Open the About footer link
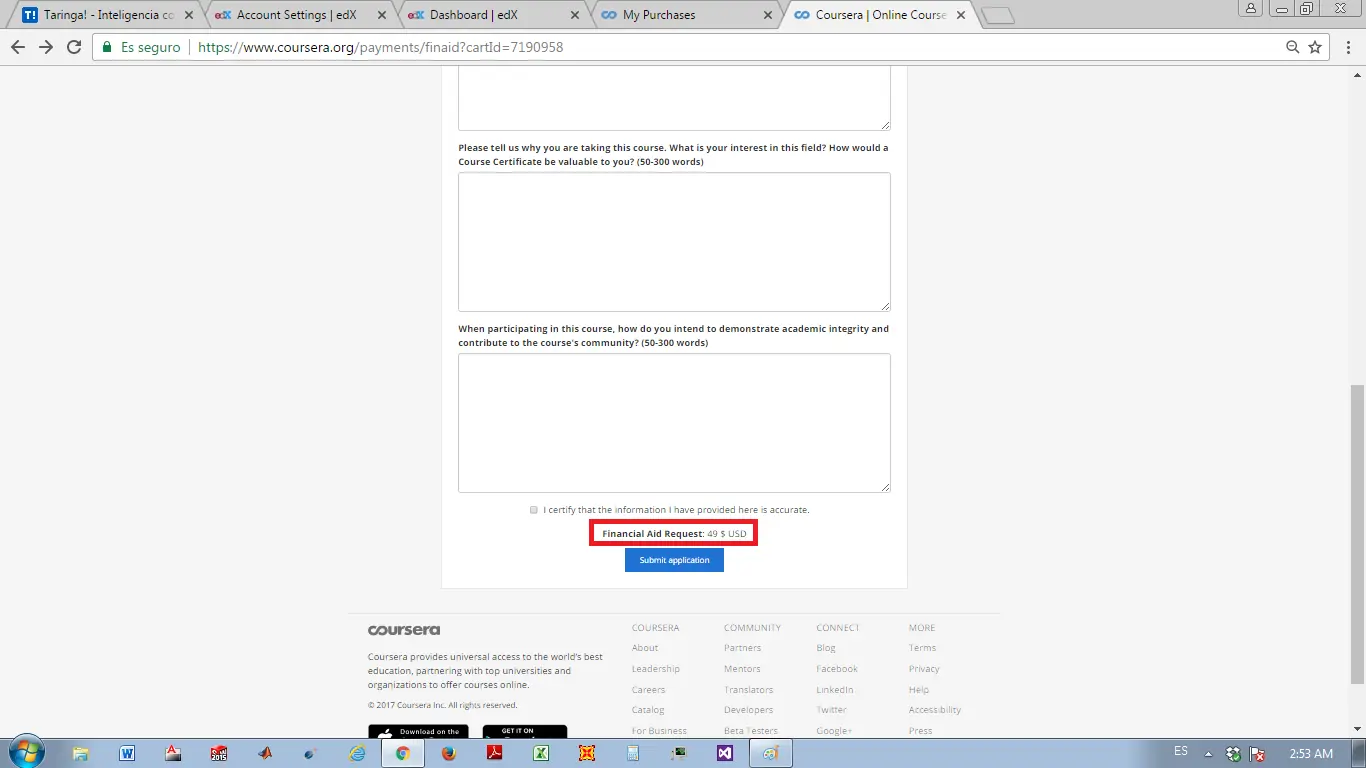This screenshot has height=768, width=1366. [x=645, y=648]
